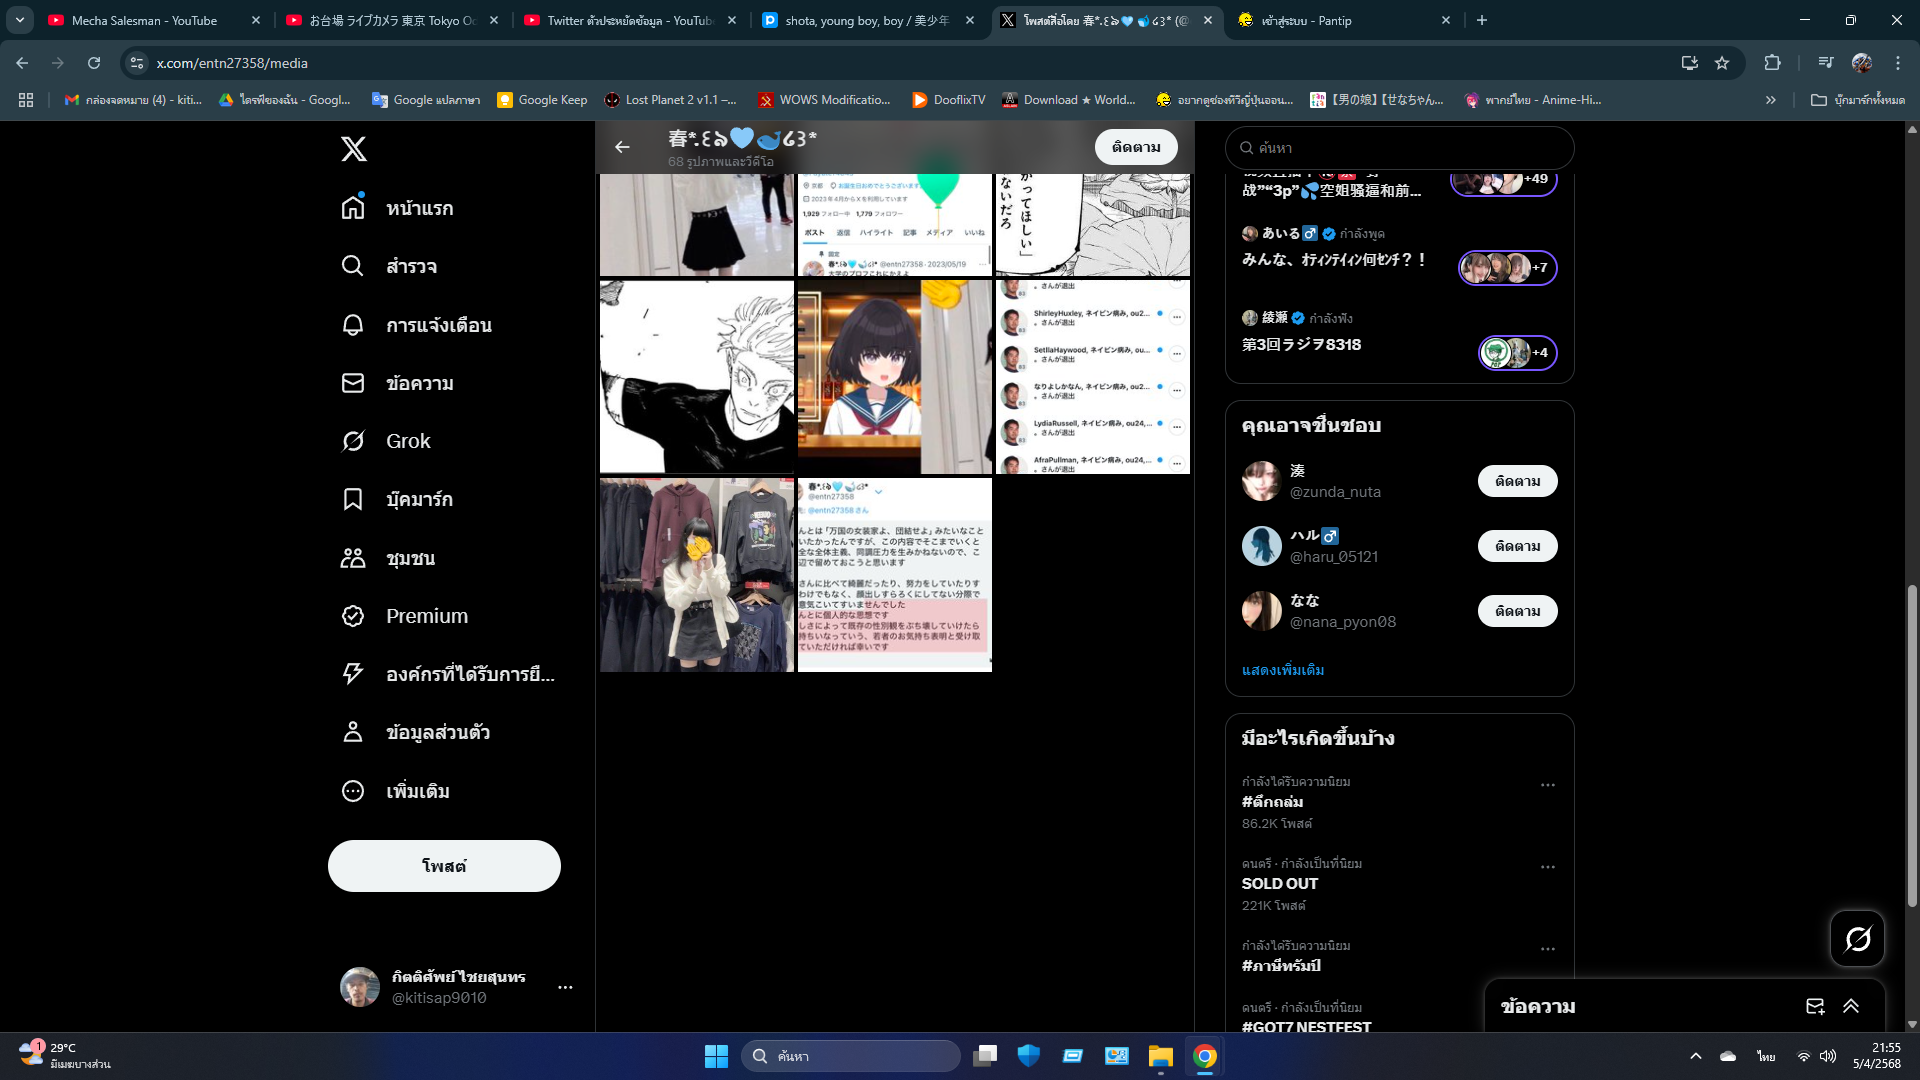Click the X logo home icon
This screenshot has width=1920, height=1080.
click(353, 149)
